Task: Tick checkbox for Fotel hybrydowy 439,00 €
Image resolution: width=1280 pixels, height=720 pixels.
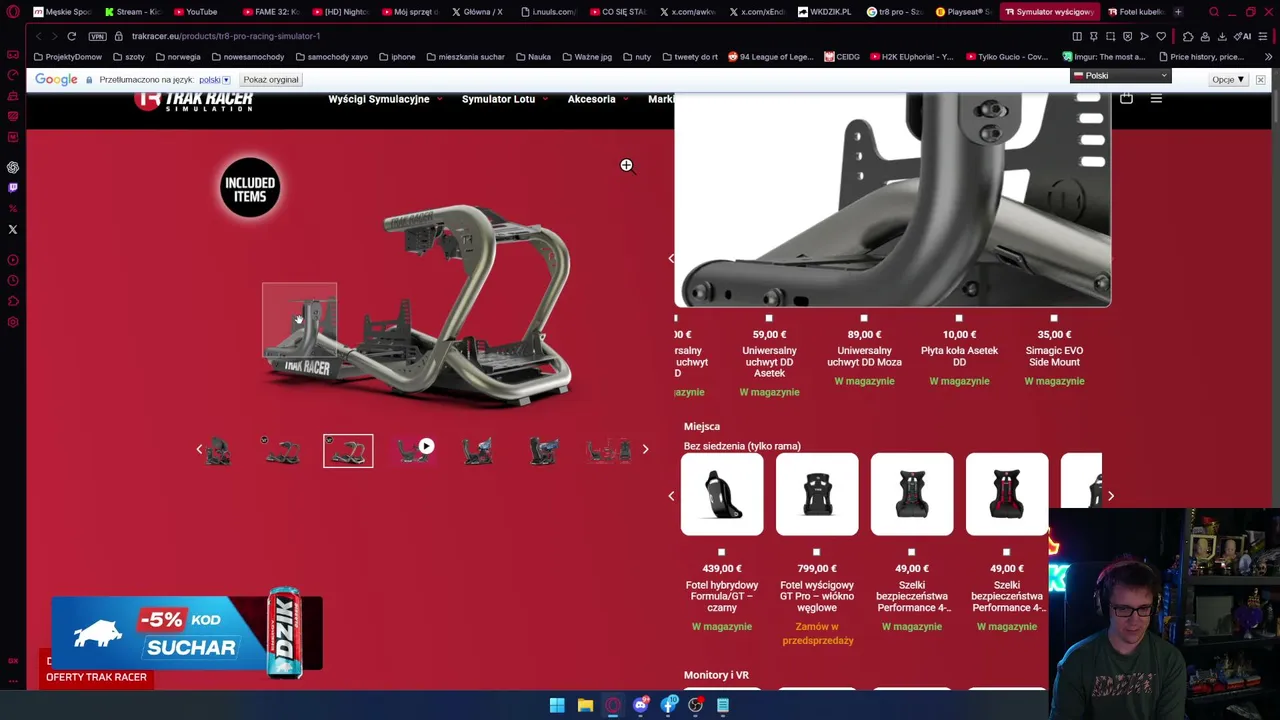Action: point(721,552)
